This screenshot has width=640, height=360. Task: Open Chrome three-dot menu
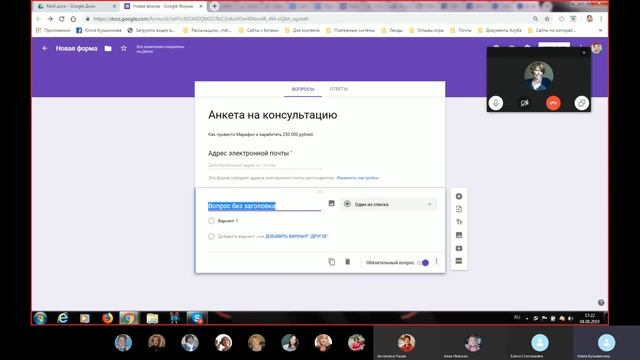[601, 19]
